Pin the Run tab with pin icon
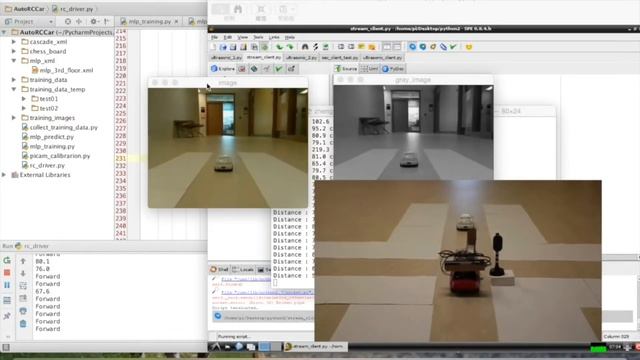Image resolution: width=640 pixels, height=360 pixels. click(x=7, y=316)
